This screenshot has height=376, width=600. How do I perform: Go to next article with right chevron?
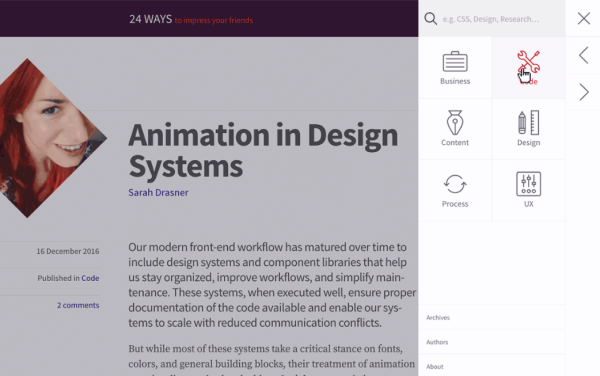(x=584, y=92)
